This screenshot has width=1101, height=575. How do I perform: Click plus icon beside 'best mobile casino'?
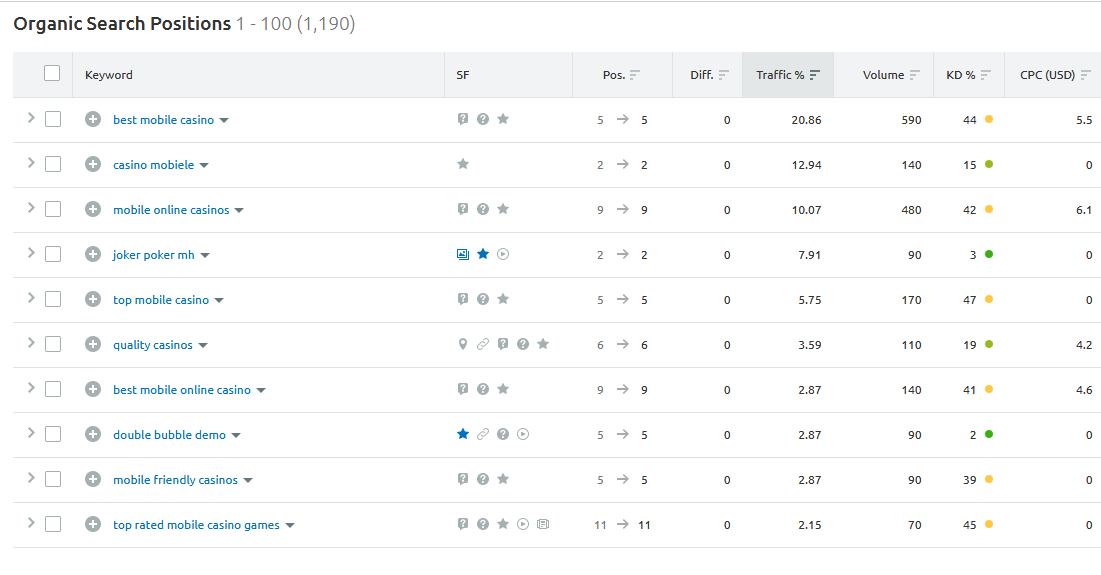93,120
